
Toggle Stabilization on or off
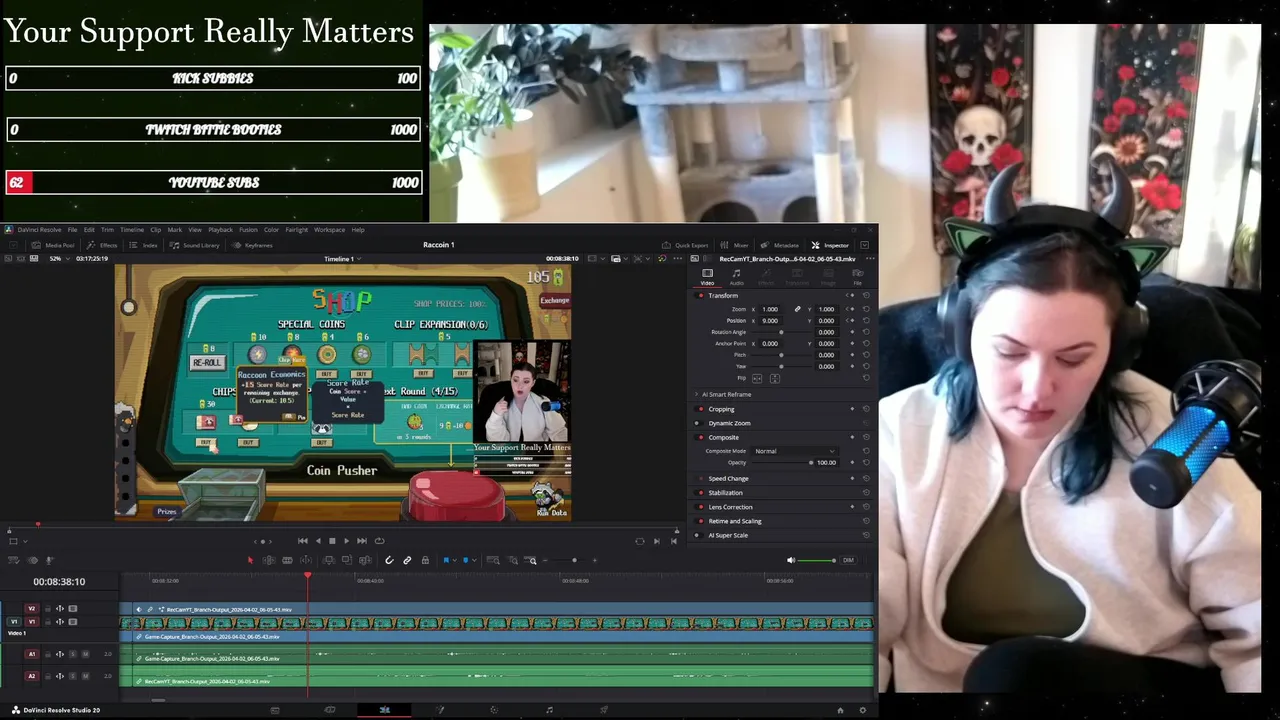pos(700,493)
